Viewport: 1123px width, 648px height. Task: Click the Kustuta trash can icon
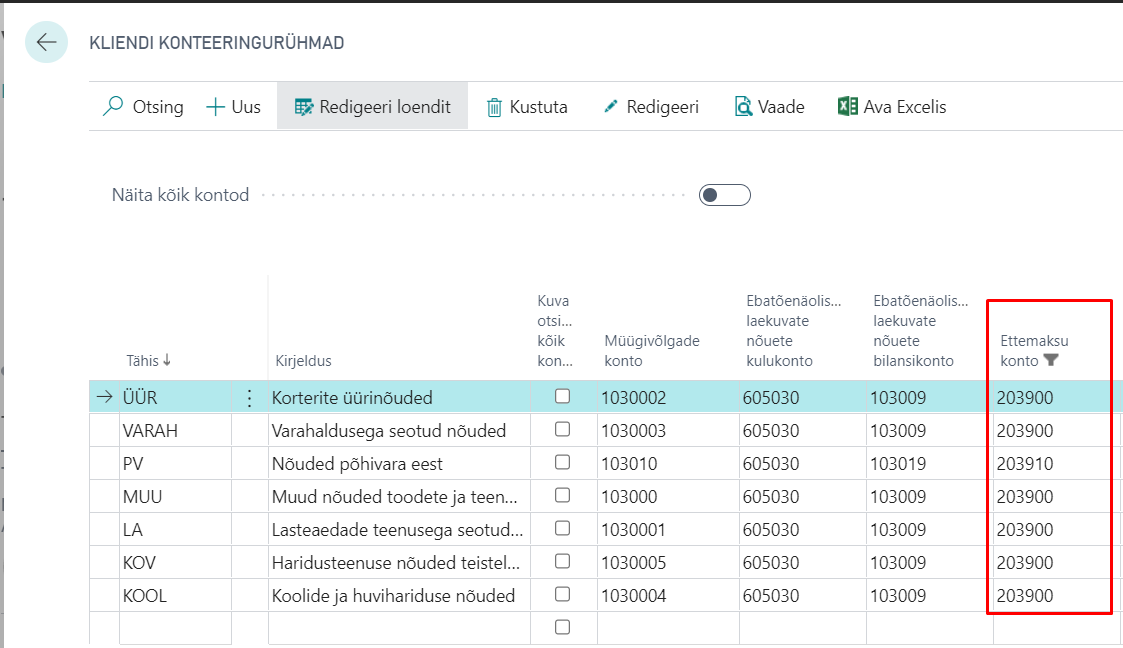coord(494,107)
